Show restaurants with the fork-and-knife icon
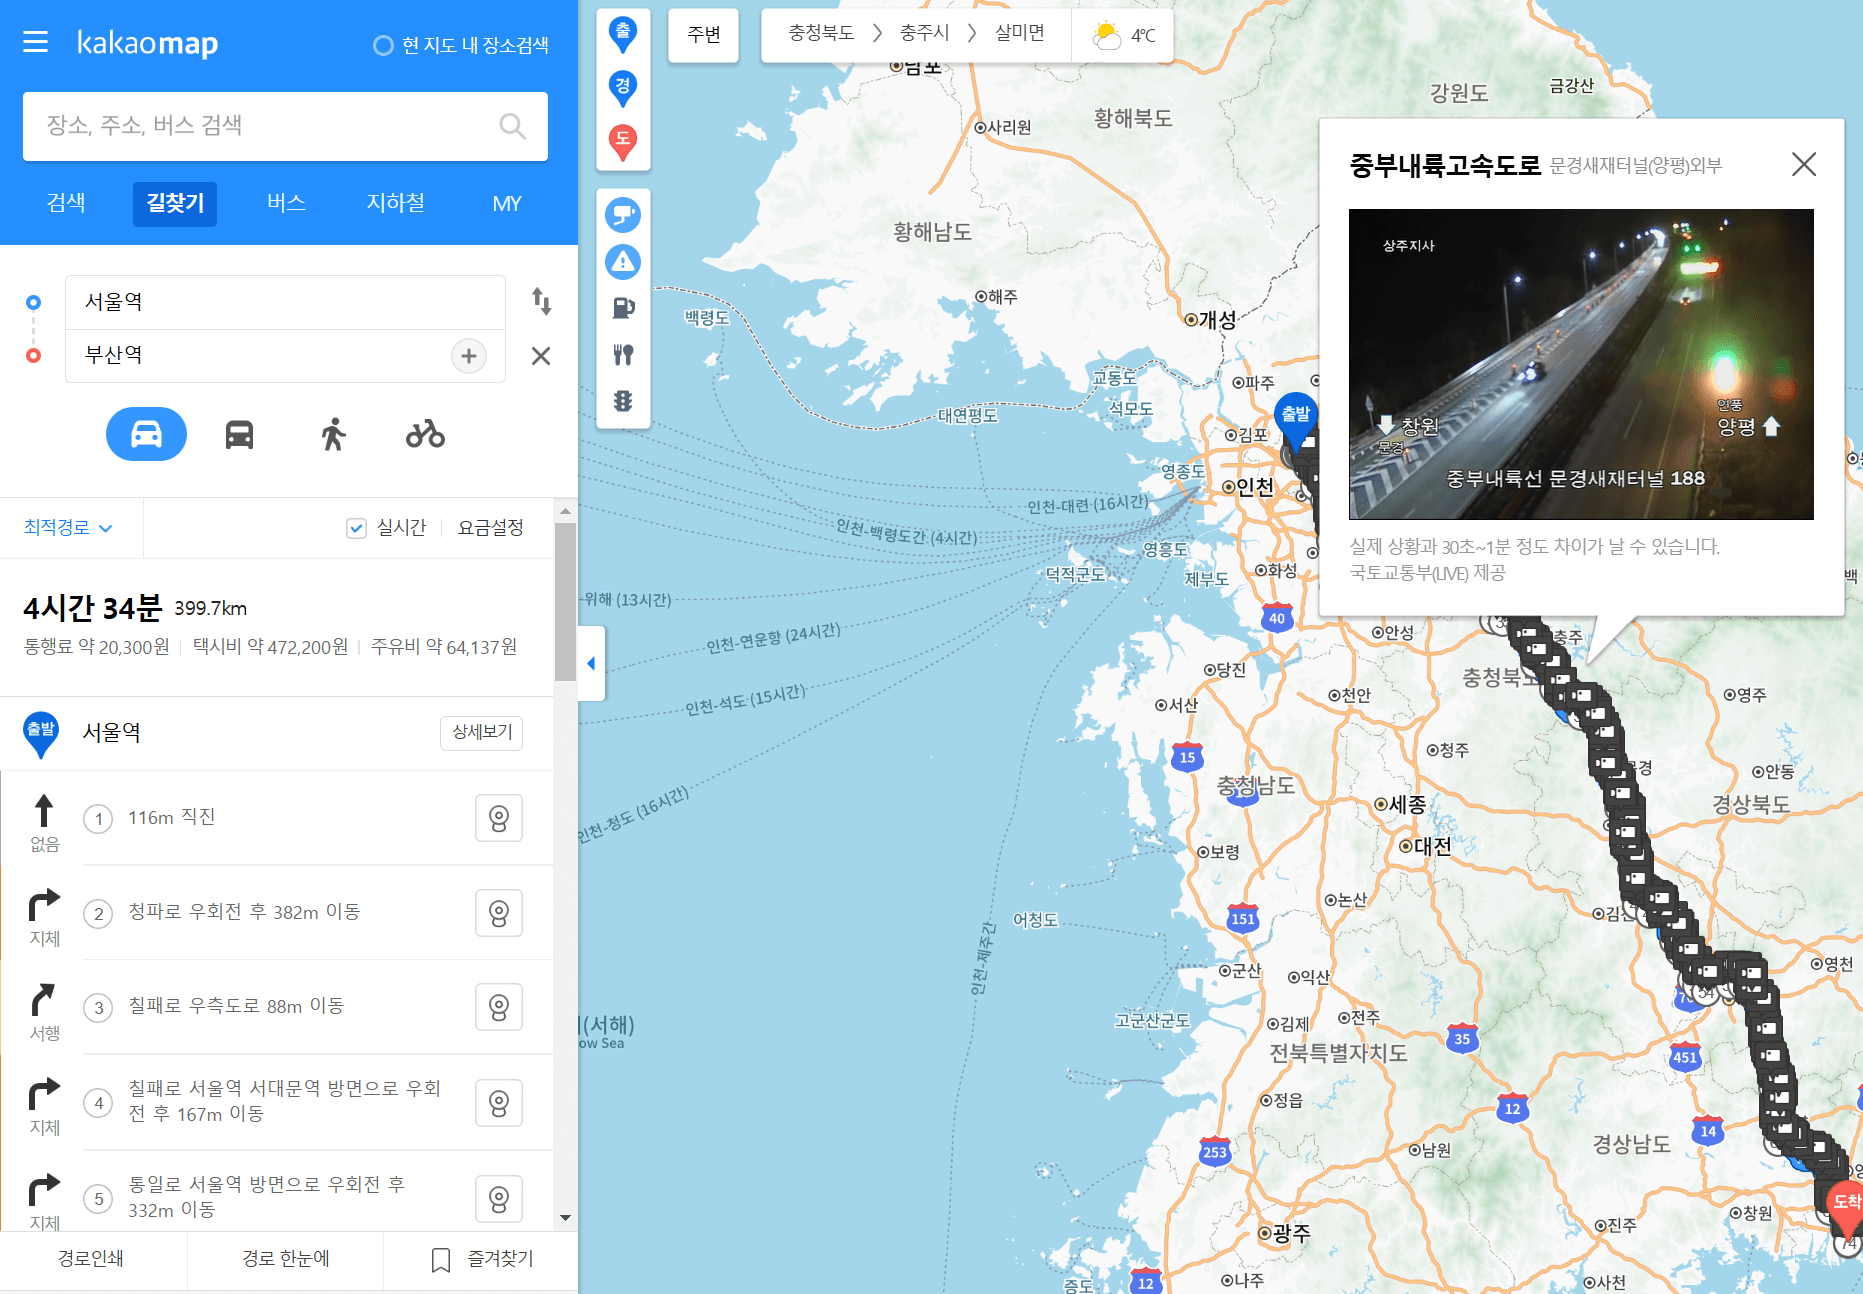The image size is (1863, 1294). point(623,355)
